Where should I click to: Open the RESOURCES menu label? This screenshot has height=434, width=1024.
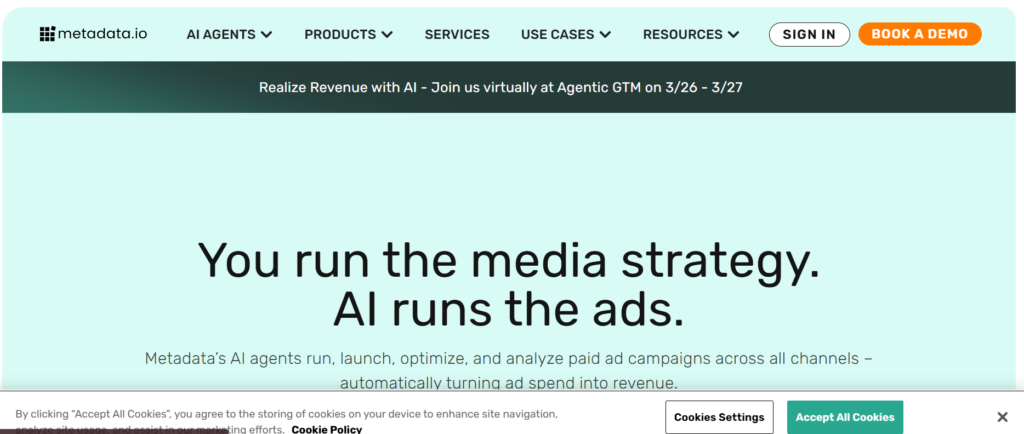pyautogui.click(x=683, y=34)
